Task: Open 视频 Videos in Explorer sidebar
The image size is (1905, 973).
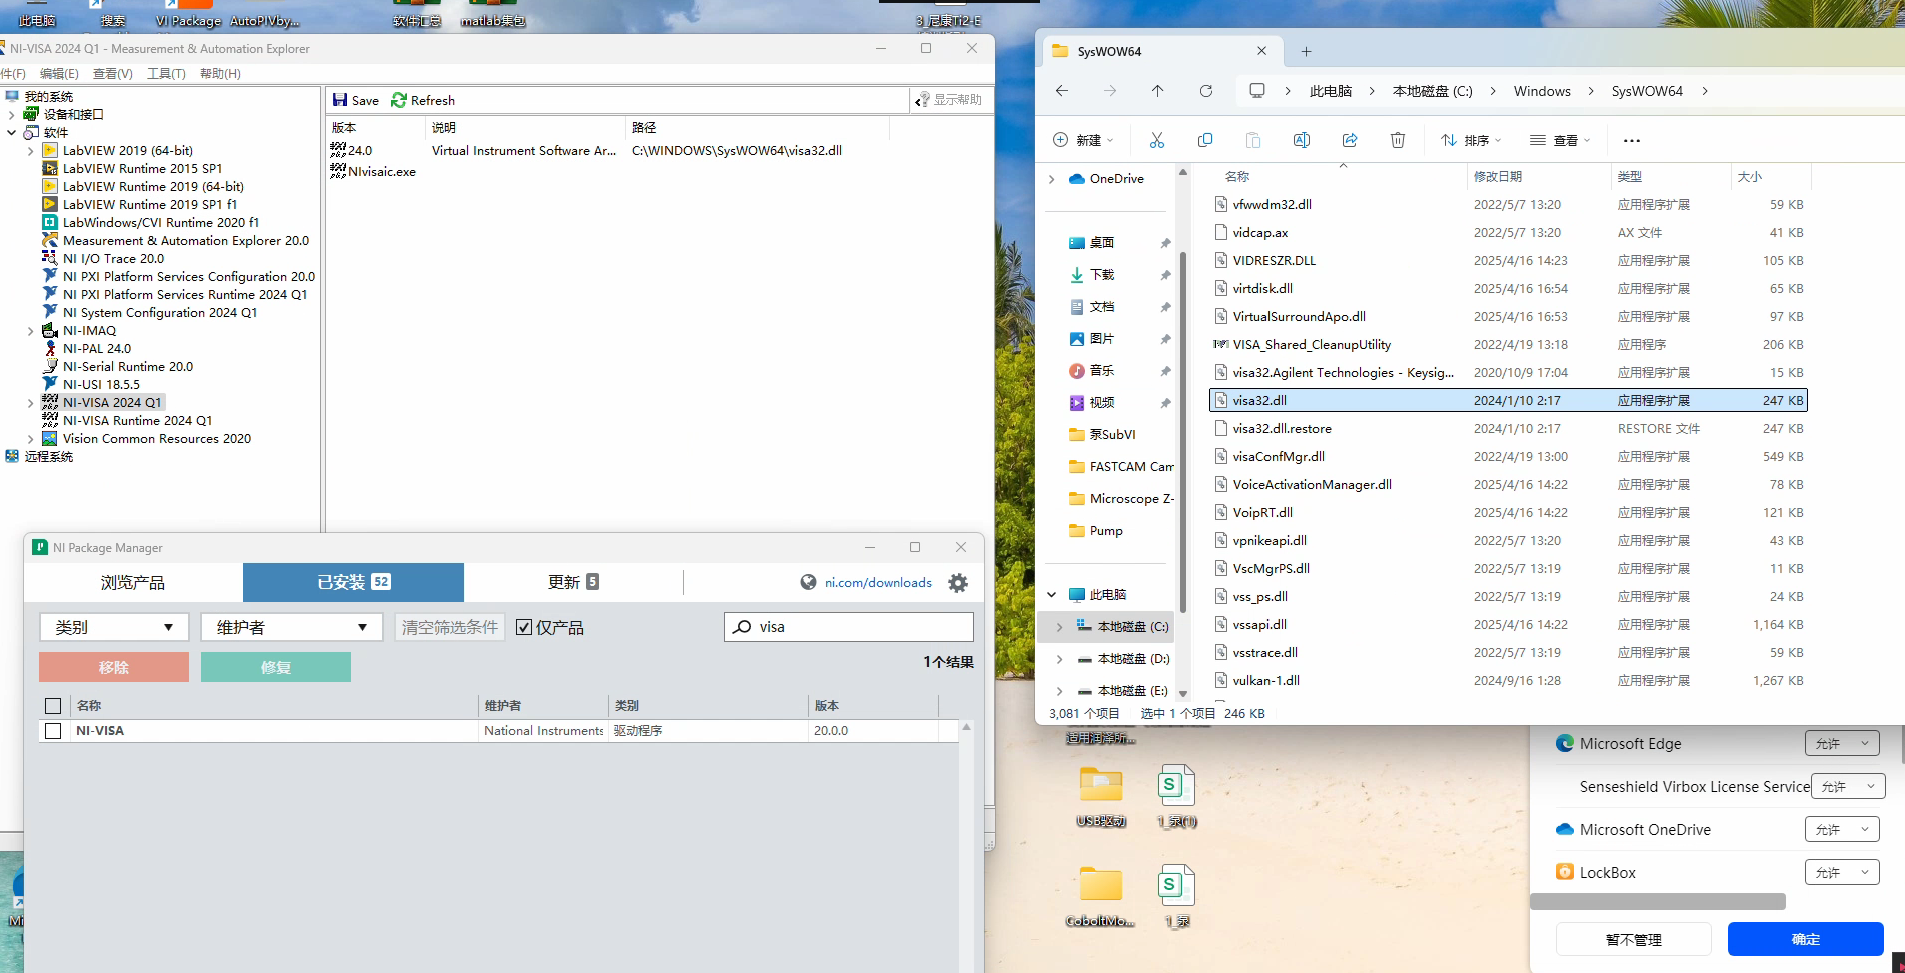Action: (1102, 402)
